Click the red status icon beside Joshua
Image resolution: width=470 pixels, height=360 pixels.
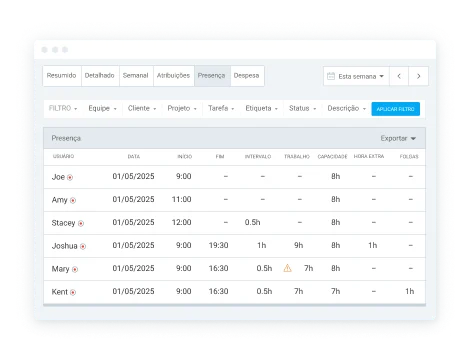pyautogui.click(x=83, y=247)
